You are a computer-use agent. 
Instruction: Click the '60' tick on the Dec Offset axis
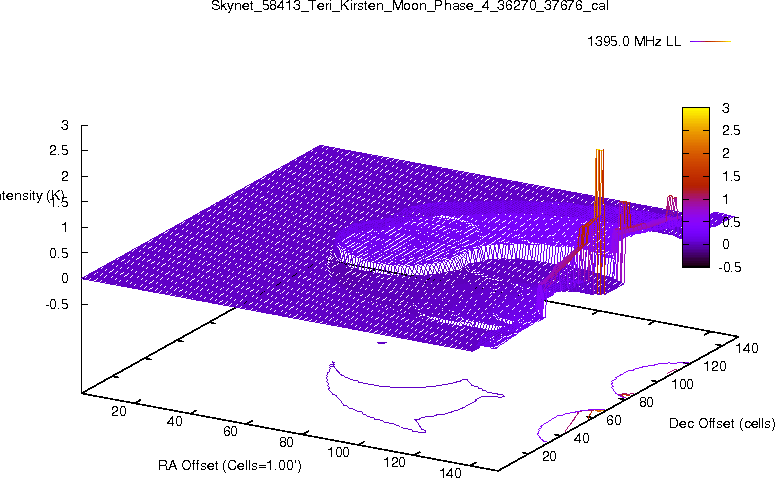click(x=614, y=420)
